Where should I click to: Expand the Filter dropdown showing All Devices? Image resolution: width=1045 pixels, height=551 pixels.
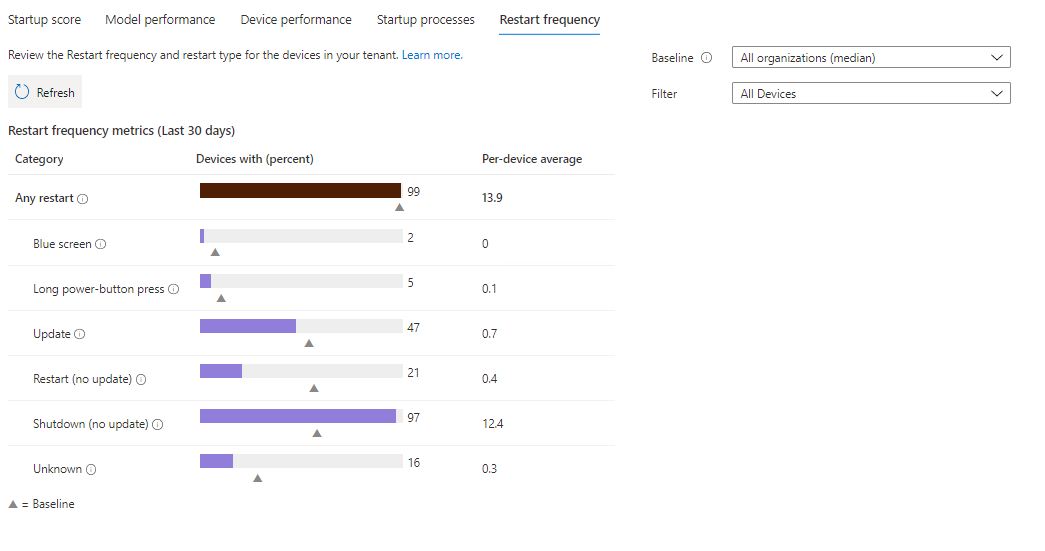coord(870,94)
